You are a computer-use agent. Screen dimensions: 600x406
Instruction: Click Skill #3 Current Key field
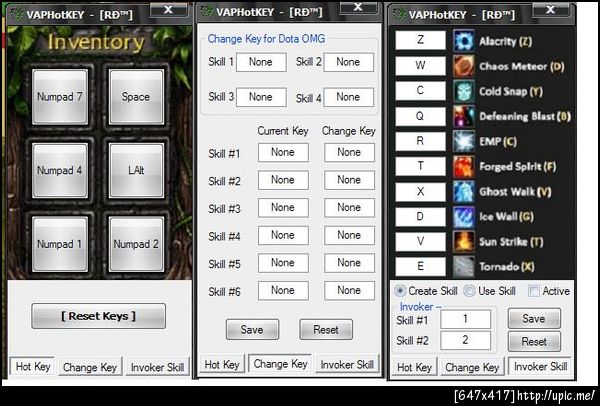(283, 208)
